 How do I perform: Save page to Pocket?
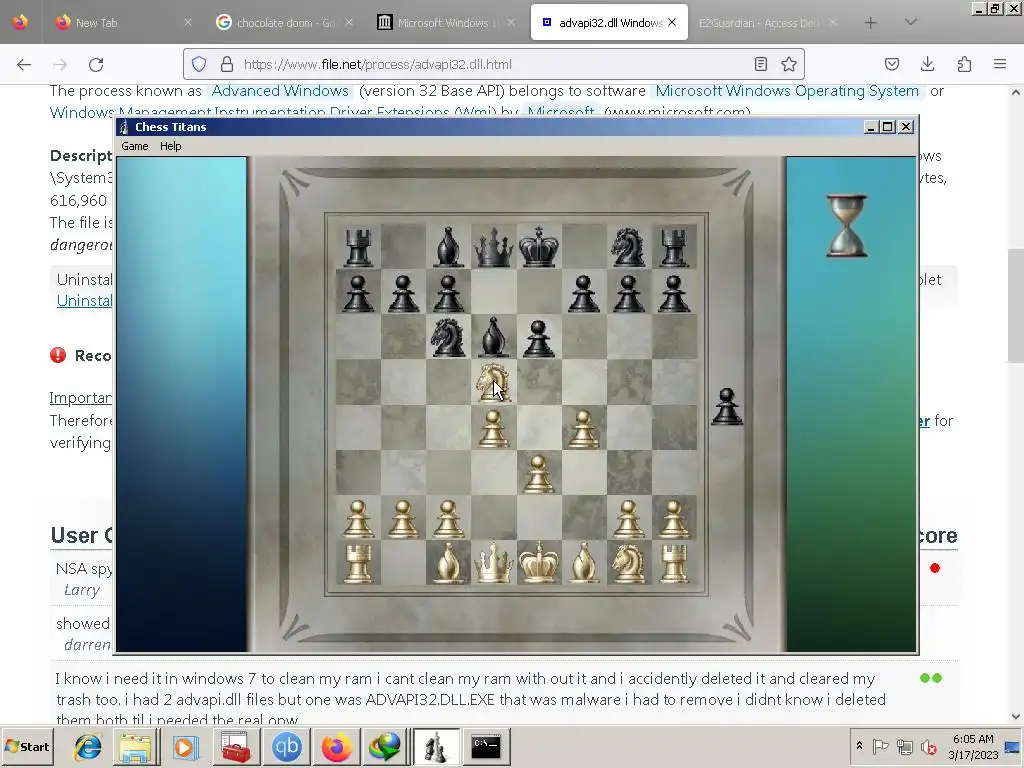pyautogui.click(x=891, y=64)
